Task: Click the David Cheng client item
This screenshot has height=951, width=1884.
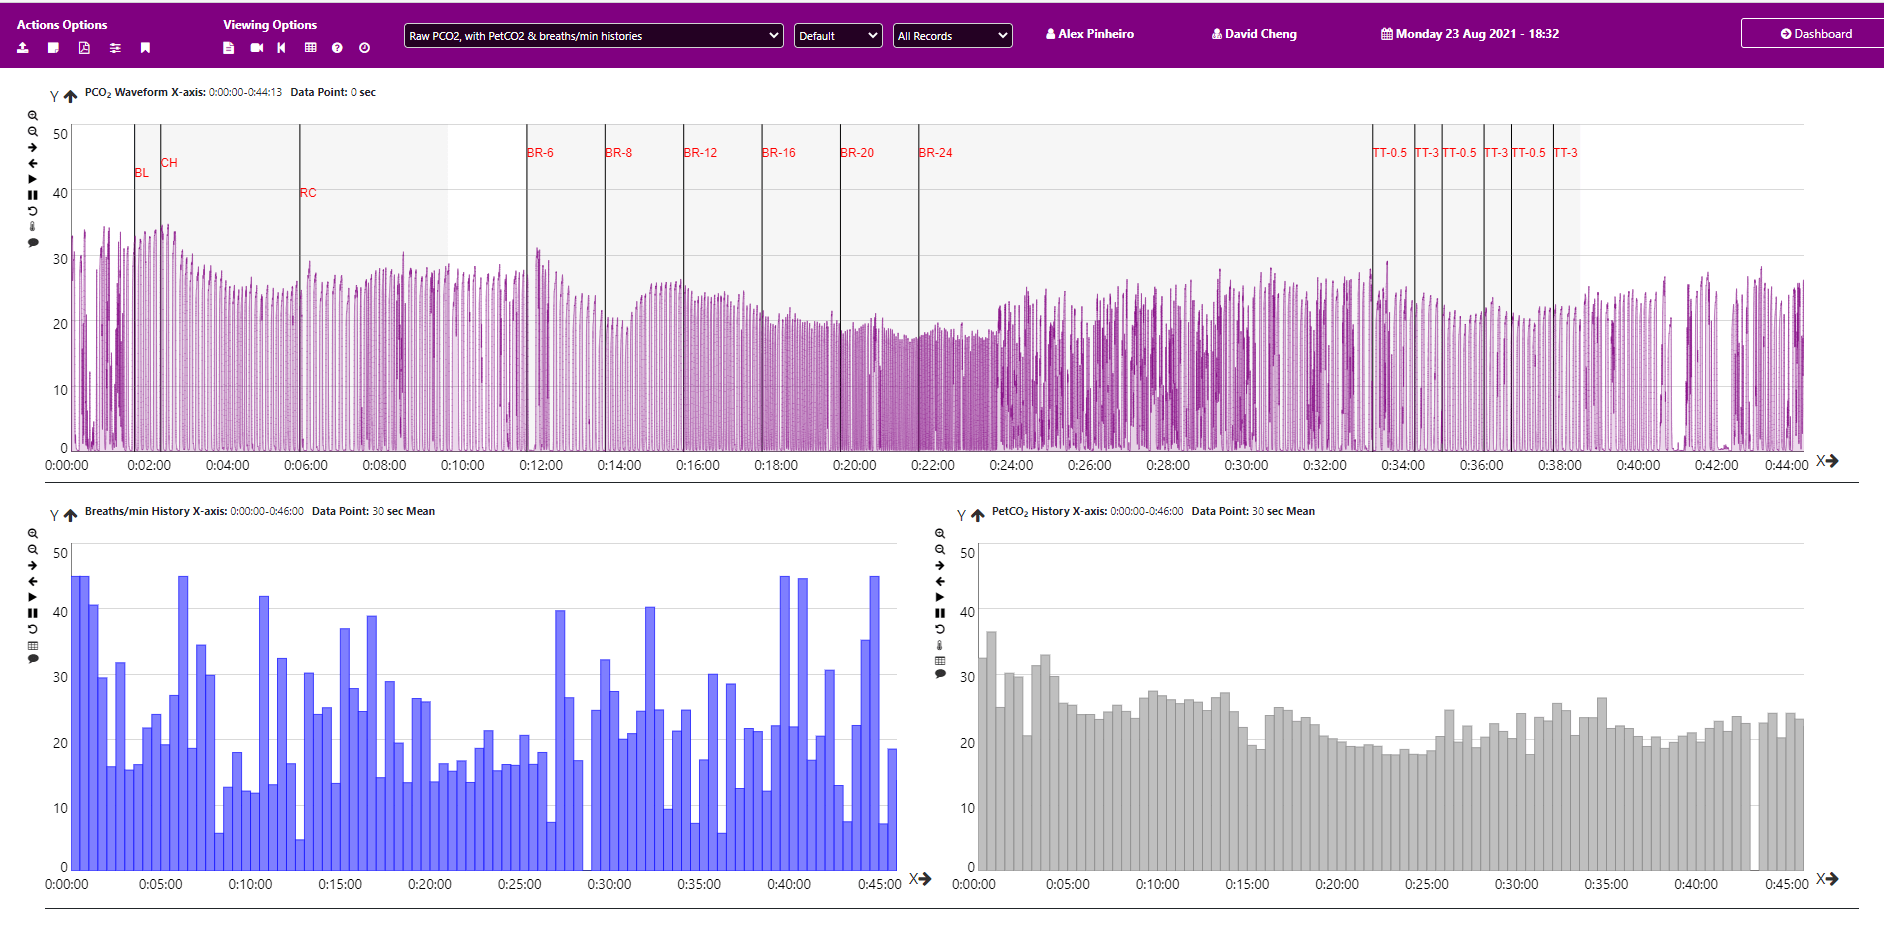Action: point(1254,34)
